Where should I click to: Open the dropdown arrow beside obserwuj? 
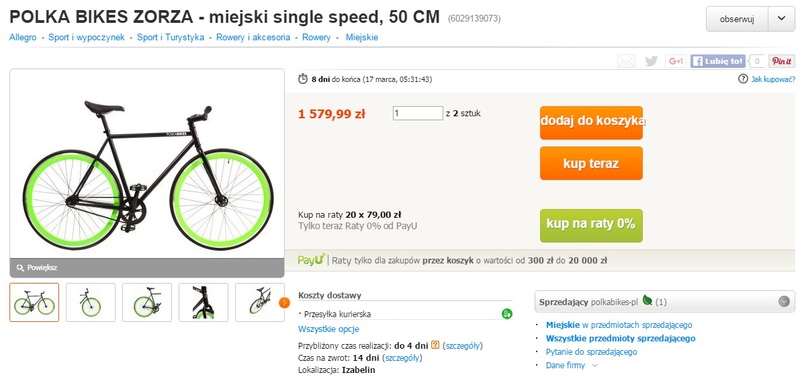tap(782, 19)
